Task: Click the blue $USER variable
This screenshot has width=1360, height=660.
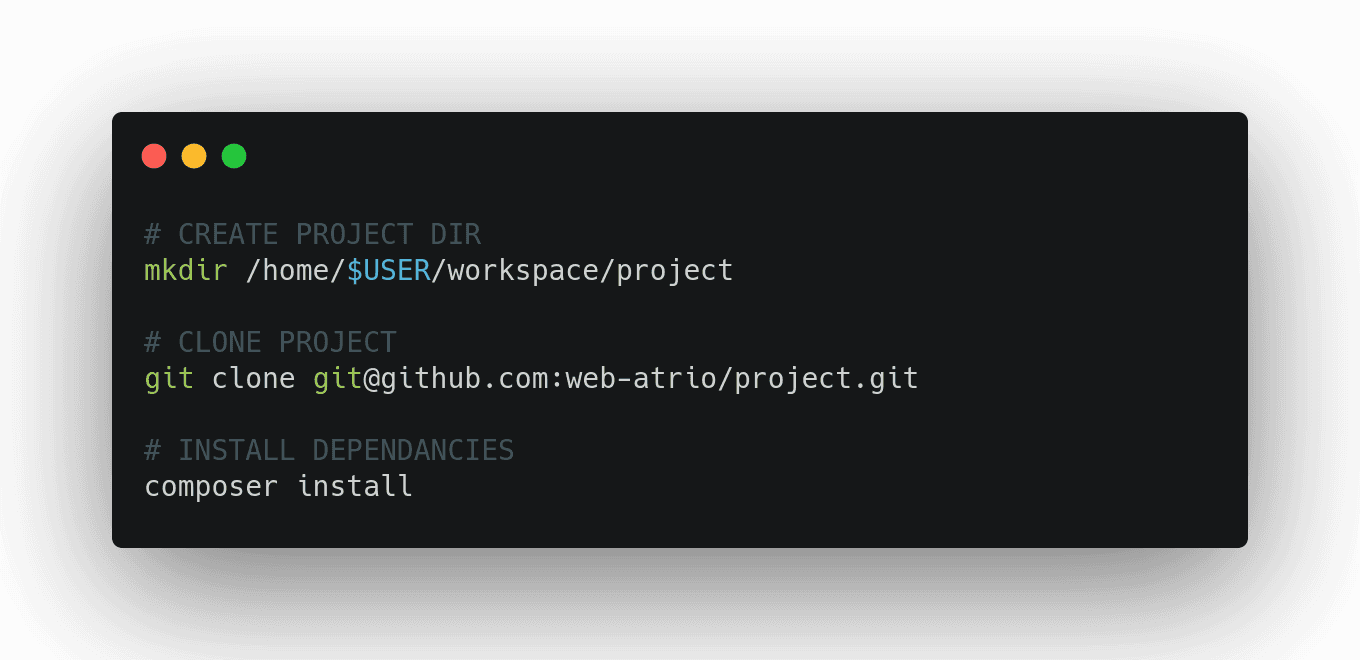Action: [x=388, y=271]
